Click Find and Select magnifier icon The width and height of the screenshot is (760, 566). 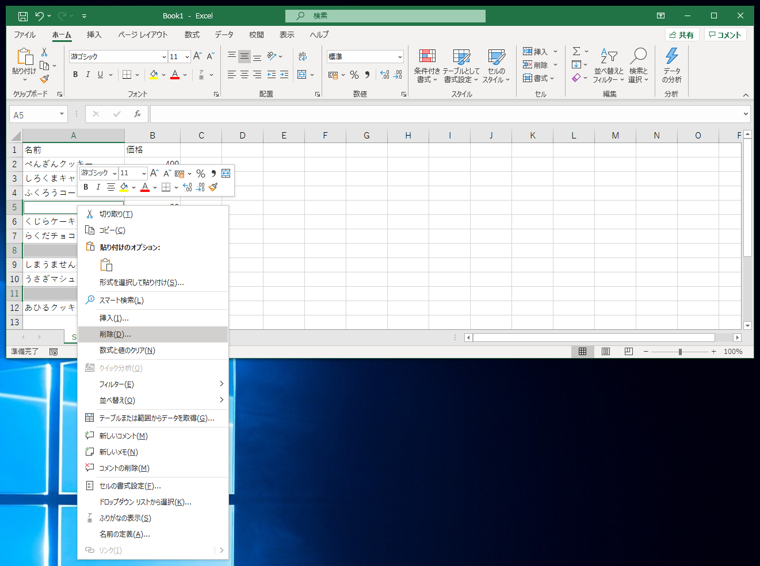coord(638,56)
